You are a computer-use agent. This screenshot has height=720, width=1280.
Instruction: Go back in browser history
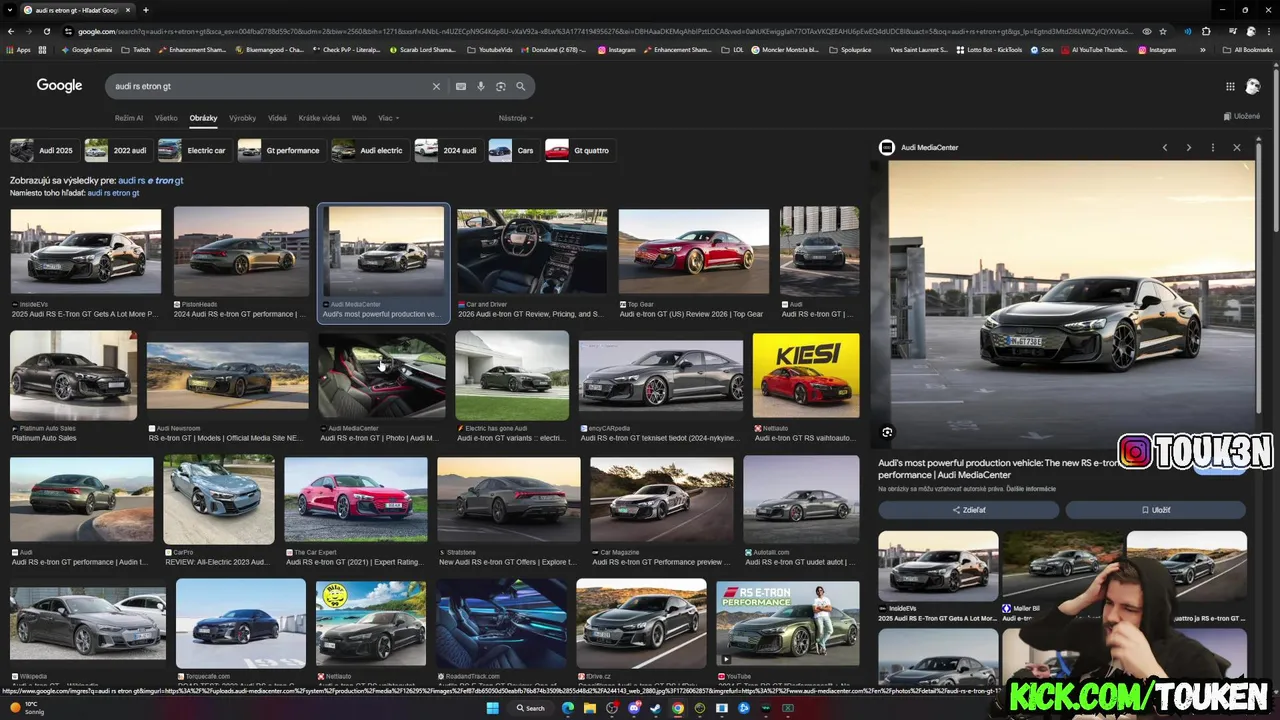11,31
